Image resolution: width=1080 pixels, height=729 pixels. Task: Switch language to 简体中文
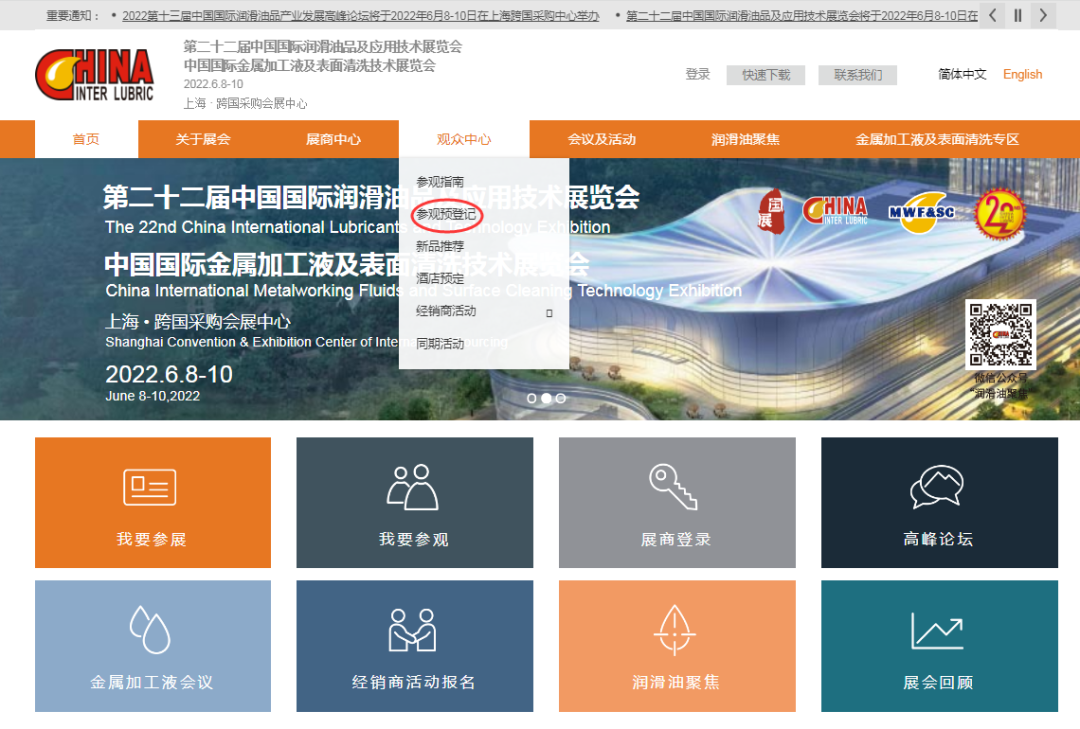coord(962,74)
